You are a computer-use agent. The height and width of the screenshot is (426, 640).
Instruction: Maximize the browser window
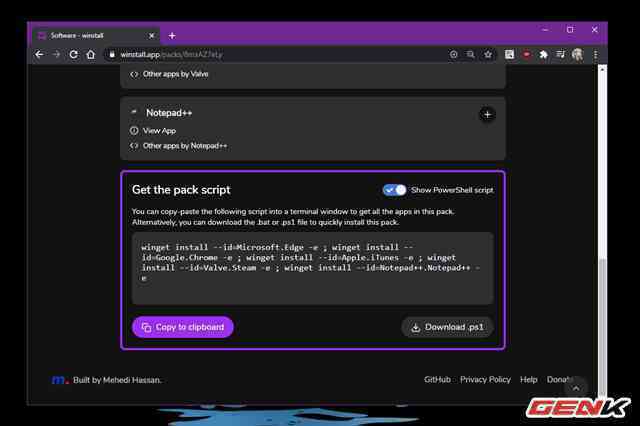tap(570, 30)
